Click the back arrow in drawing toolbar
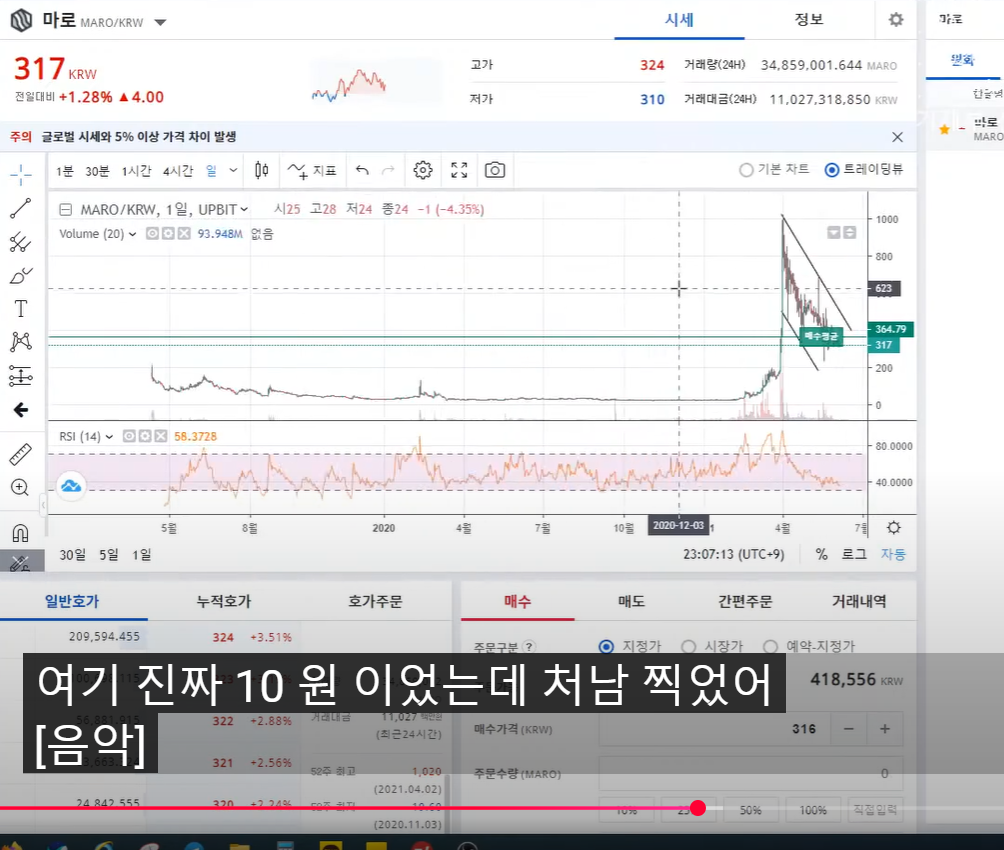This screenshot has height=850, width=1004. click(20, 410)
